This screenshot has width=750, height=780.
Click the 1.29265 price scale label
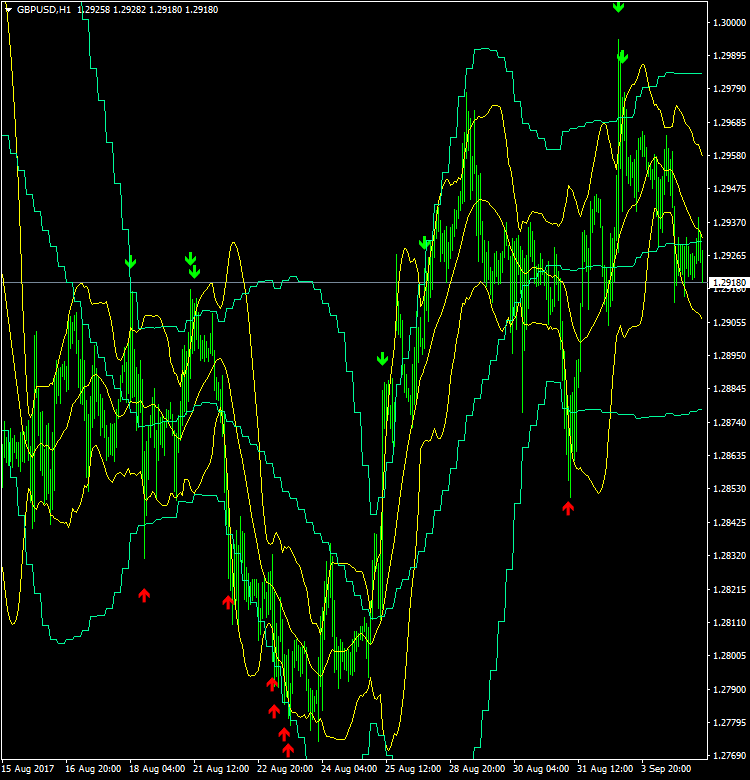(729, 256)
